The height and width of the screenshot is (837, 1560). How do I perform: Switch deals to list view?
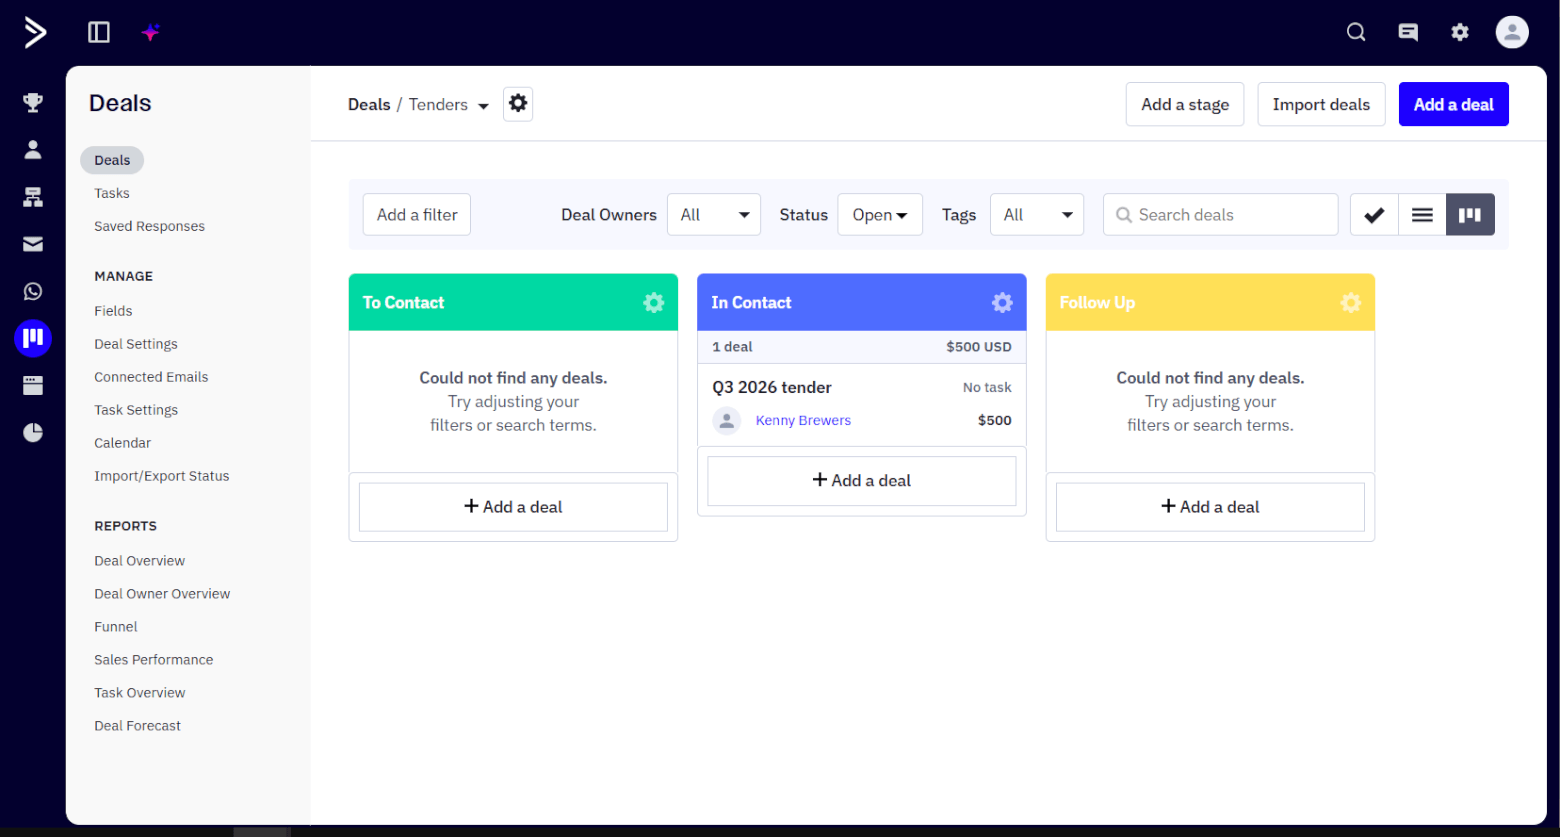[1421, 214]
